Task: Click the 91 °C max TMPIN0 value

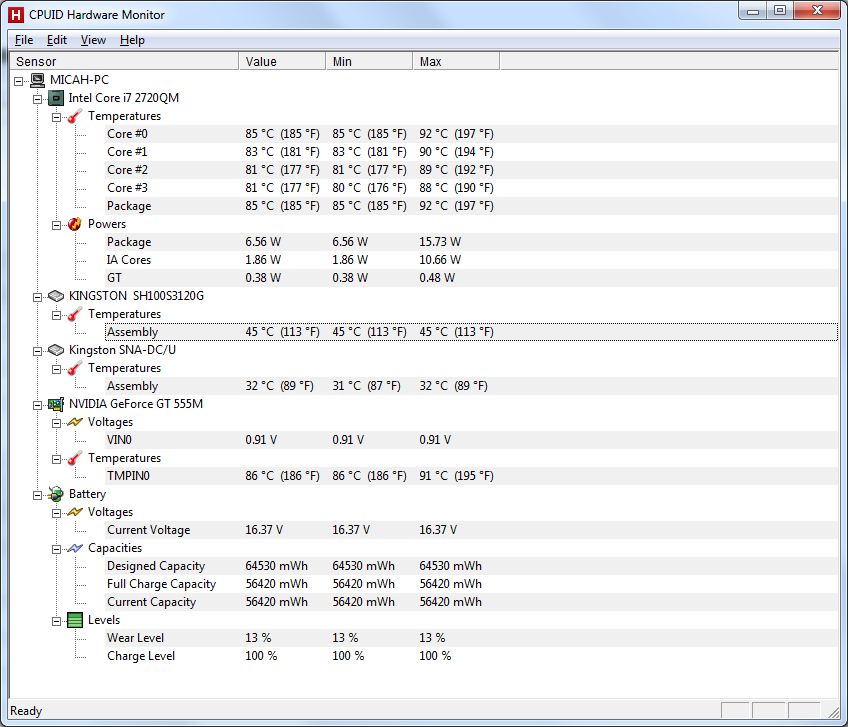Action: pos(456,476)
